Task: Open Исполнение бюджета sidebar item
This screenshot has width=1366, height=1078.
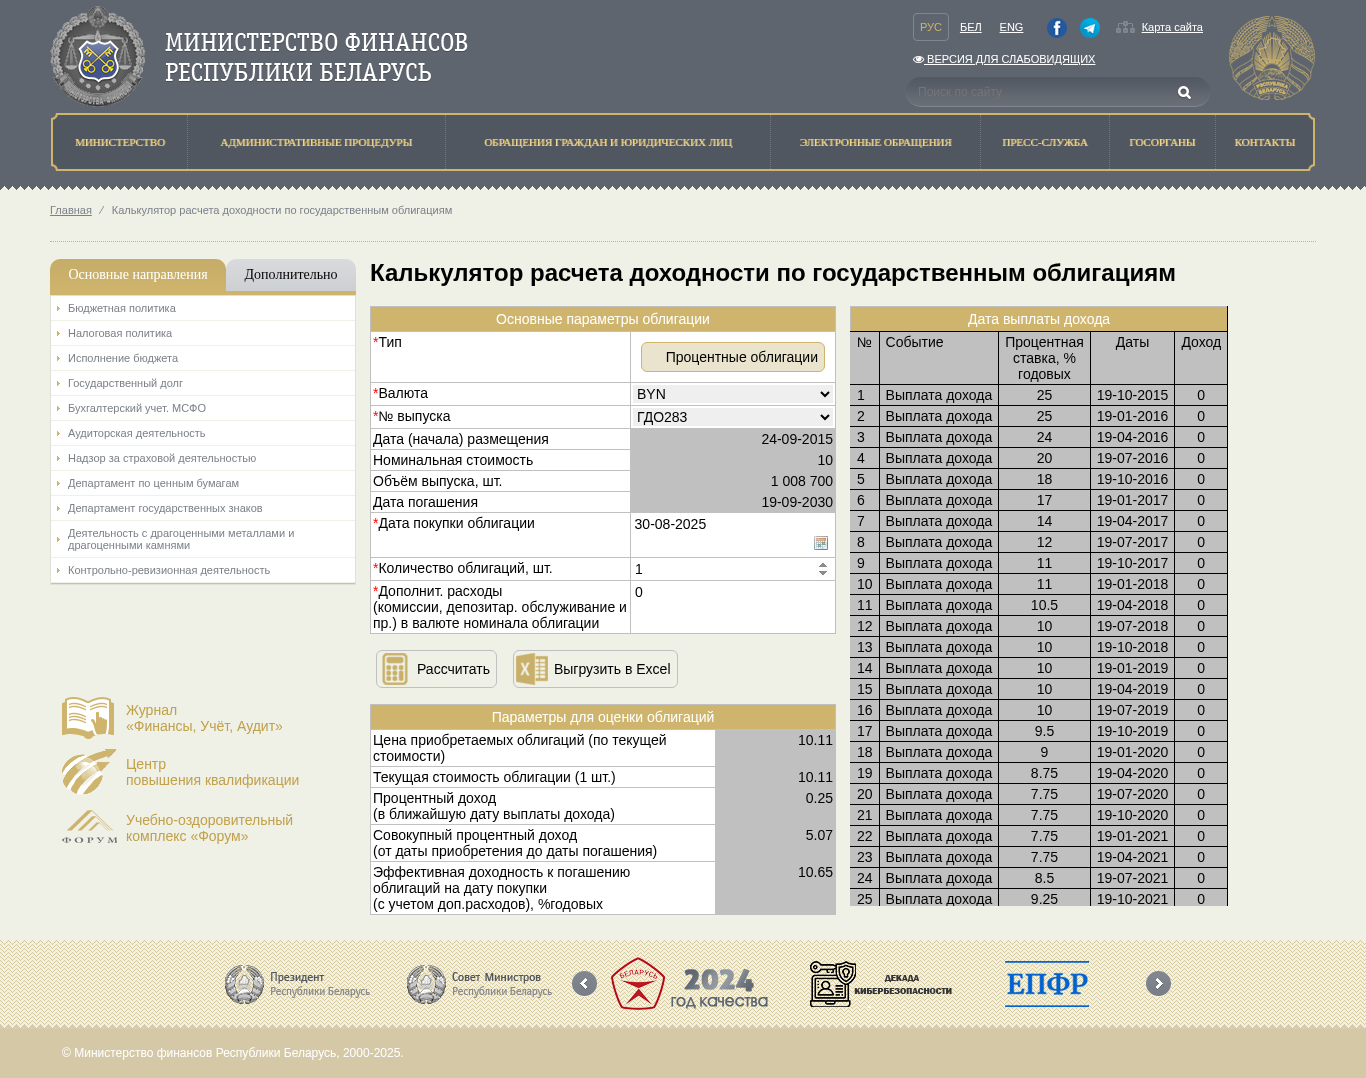Action: (x=203, y=358)
